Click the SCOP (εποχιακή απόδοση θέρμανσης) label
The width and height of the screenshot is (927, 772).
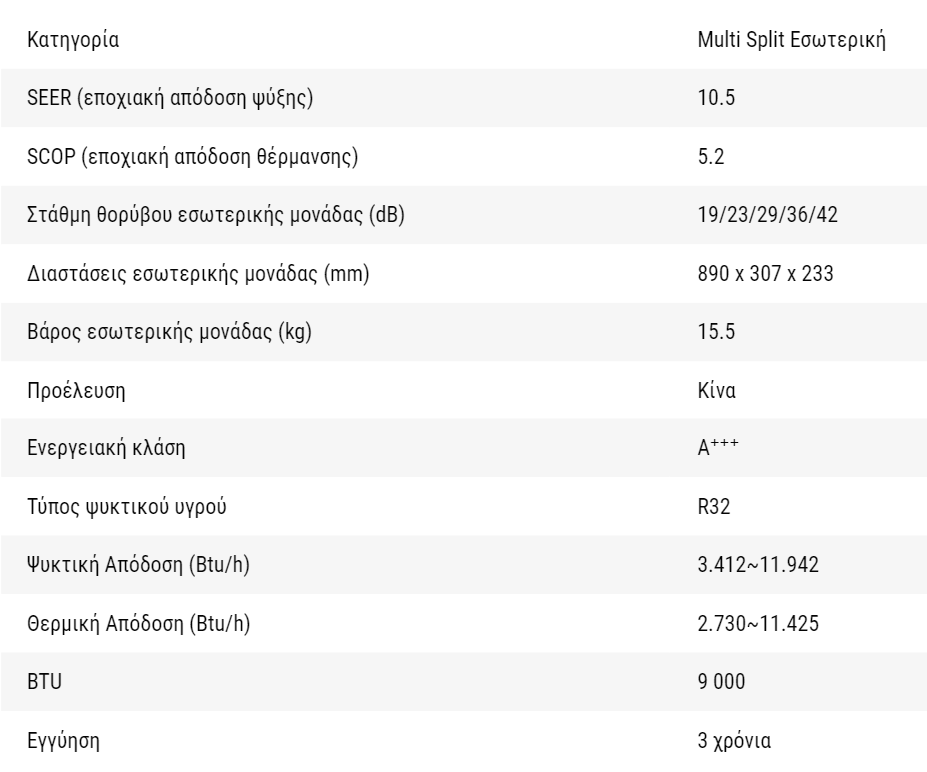193,157
